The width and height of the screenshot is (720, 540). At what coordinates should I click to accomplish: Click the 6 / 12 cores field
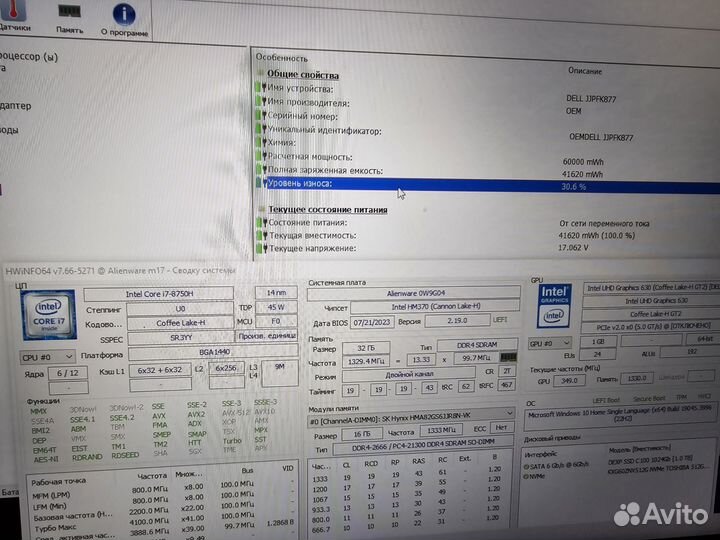click(x=68, y=373)
